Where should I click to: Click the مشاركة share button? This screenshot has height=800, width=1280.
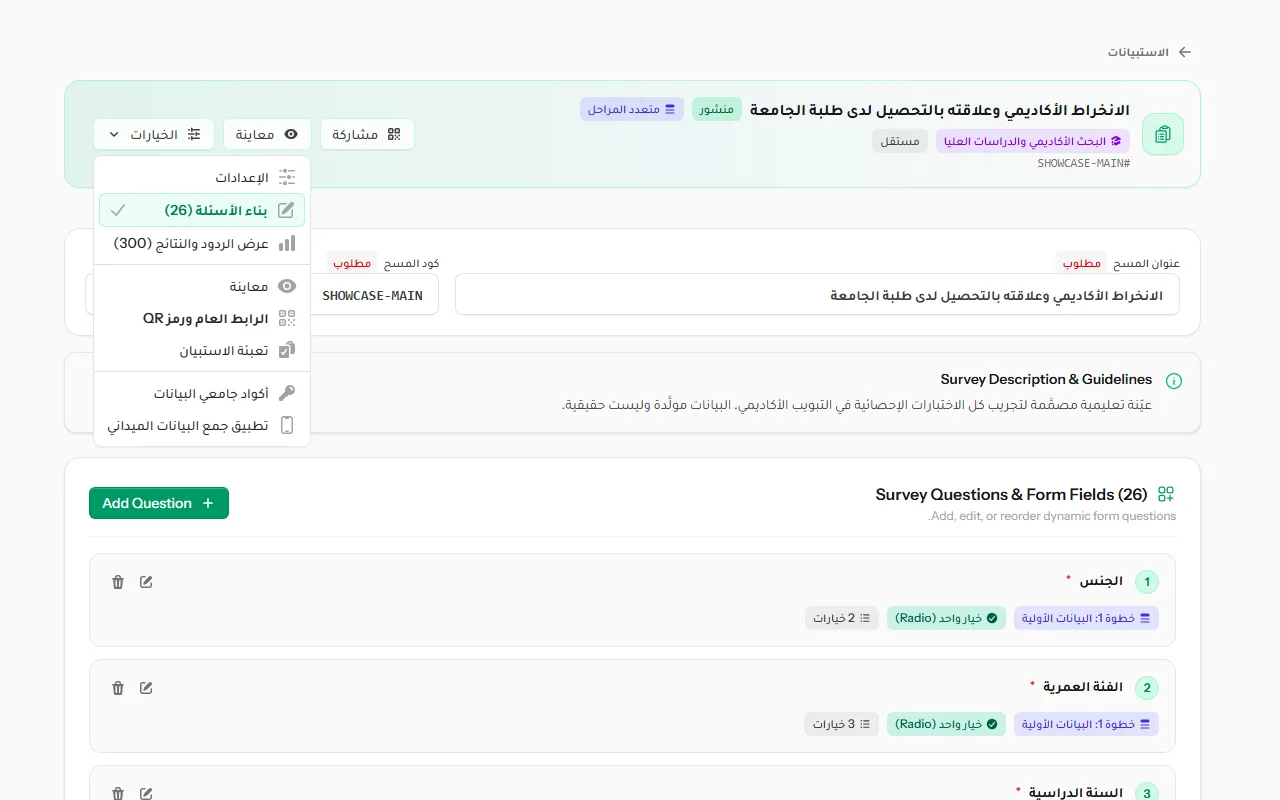click(x=367, y=134)
